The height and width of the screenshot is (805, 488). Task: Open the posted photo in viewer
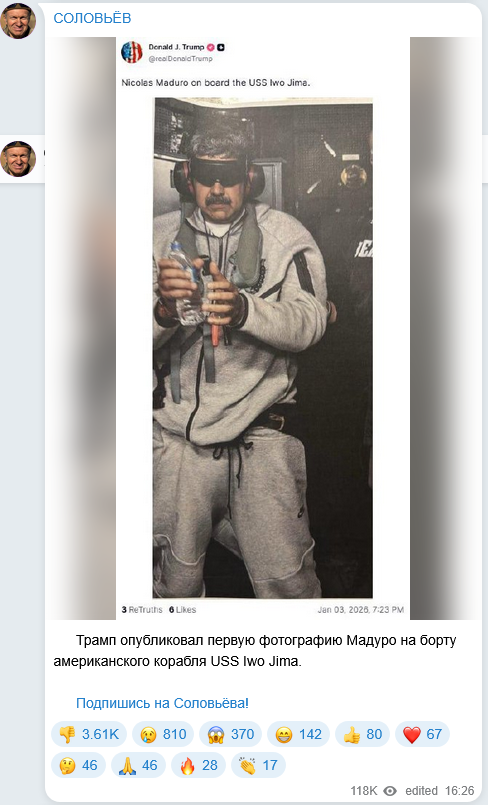click(263, 328)
